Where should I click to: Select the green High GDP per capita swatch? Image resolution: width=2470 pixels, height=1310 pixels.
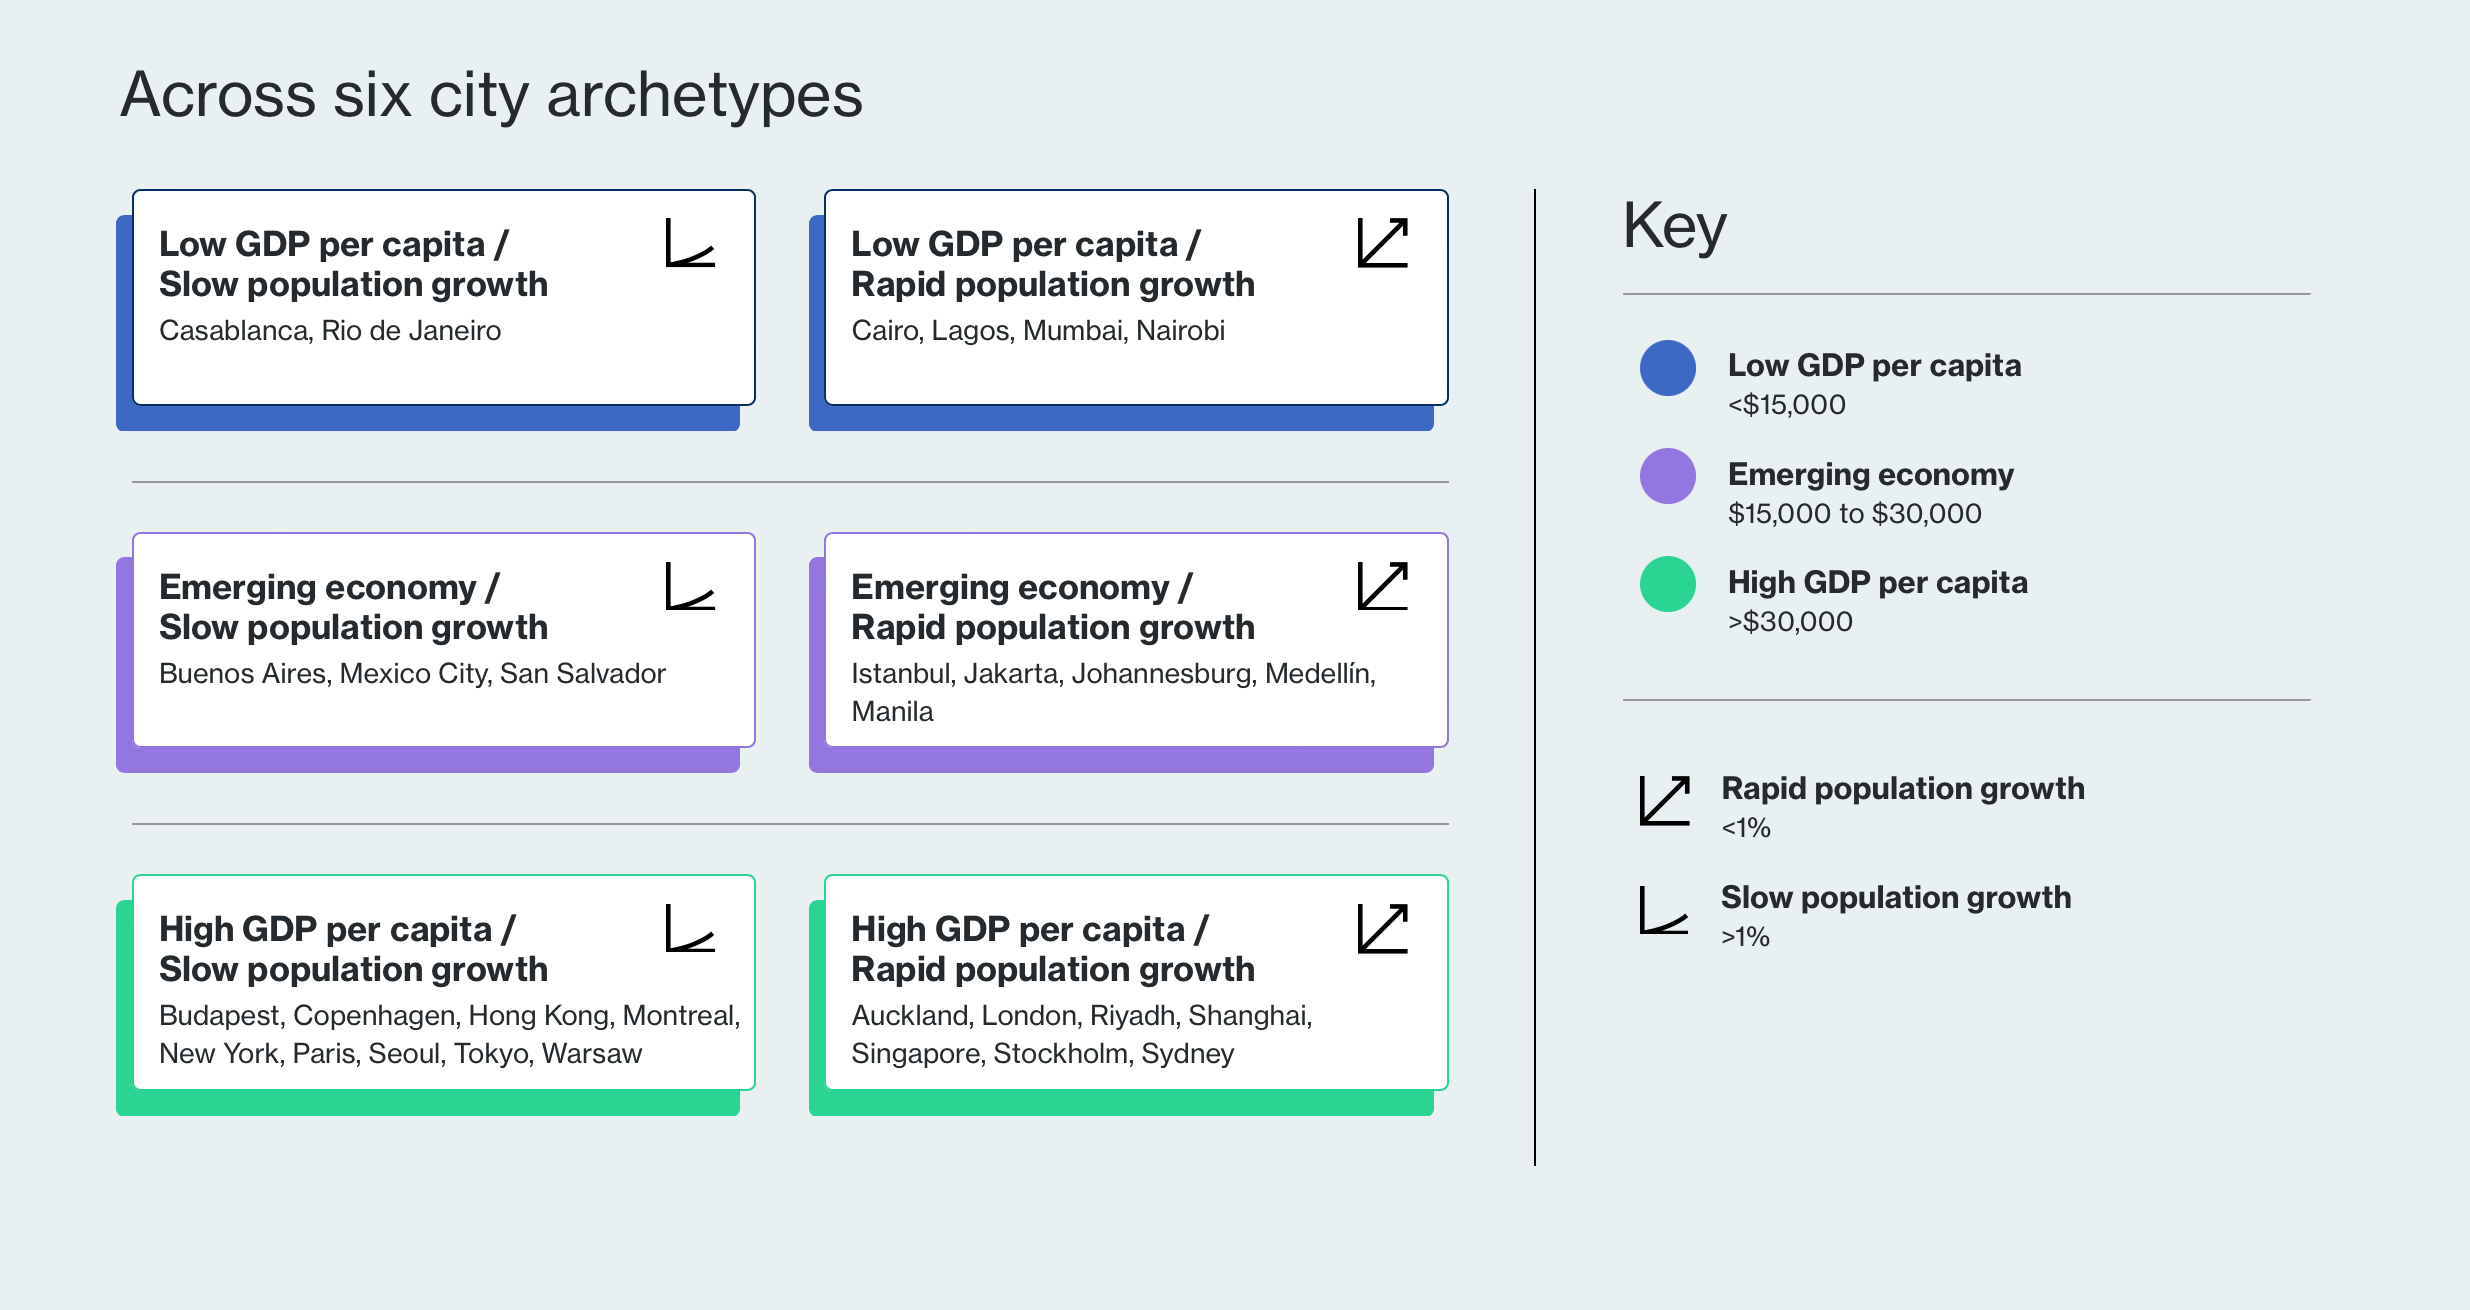tap(1668, 584)
